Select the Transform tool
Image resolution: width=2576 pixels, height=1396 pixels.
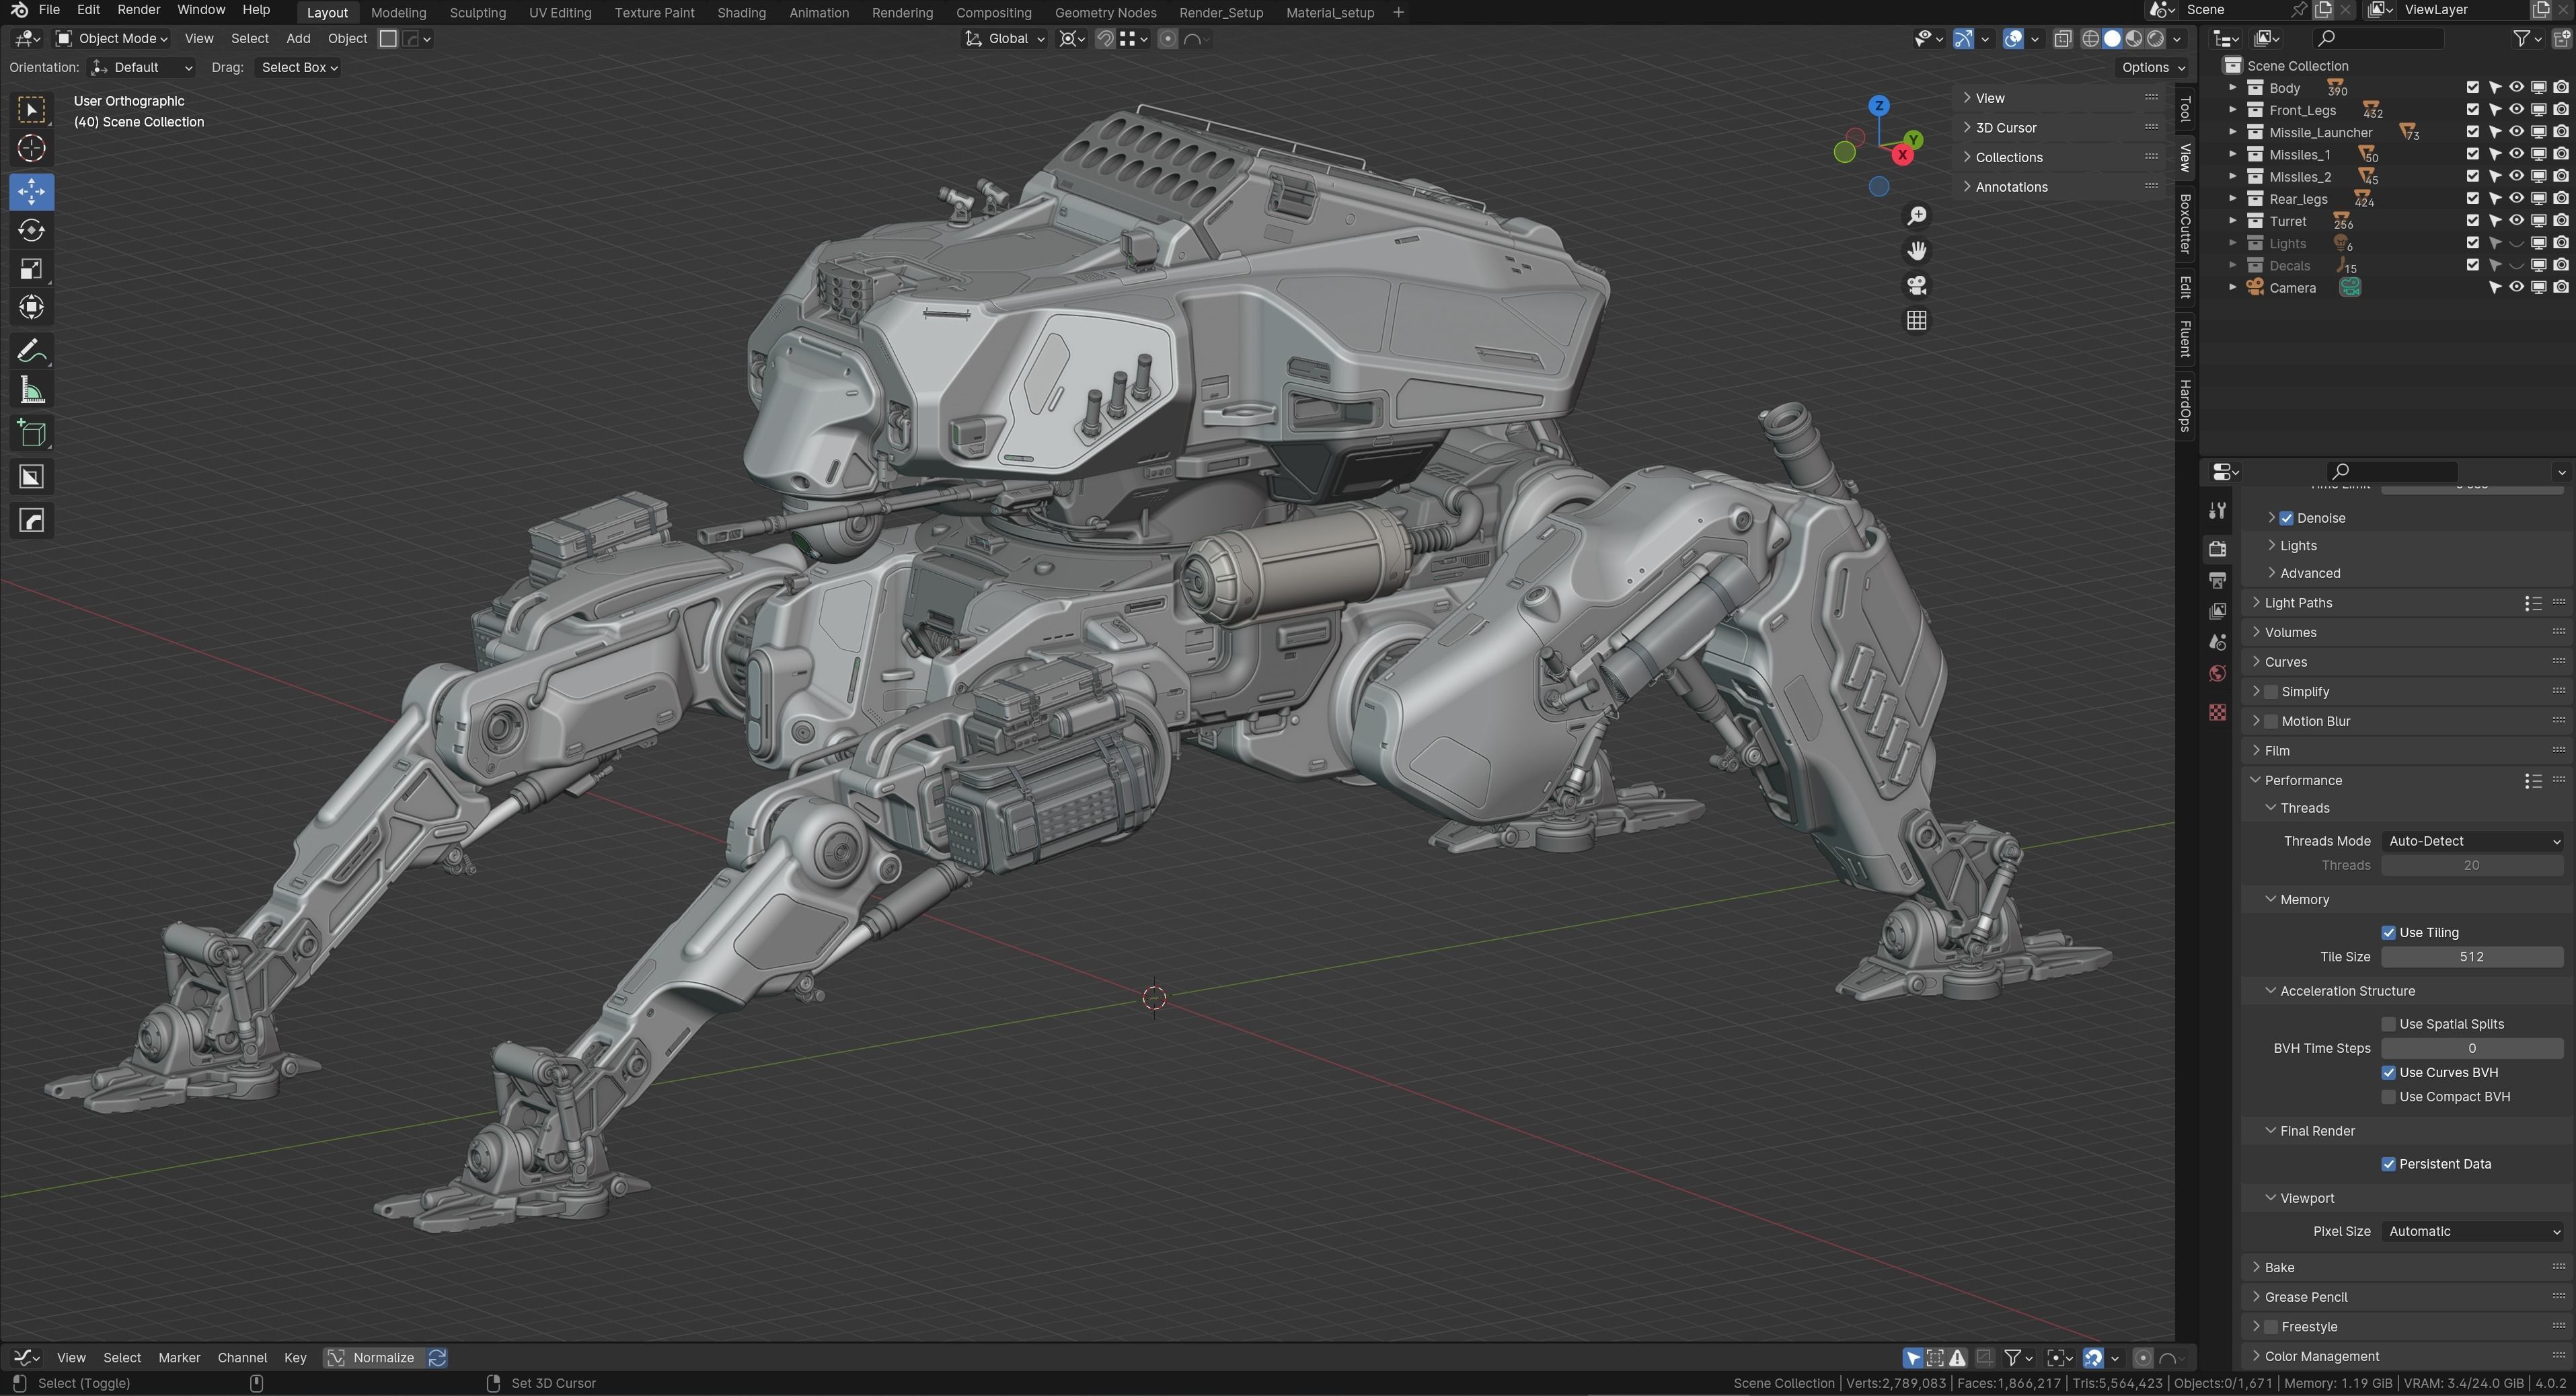[31, 308]
